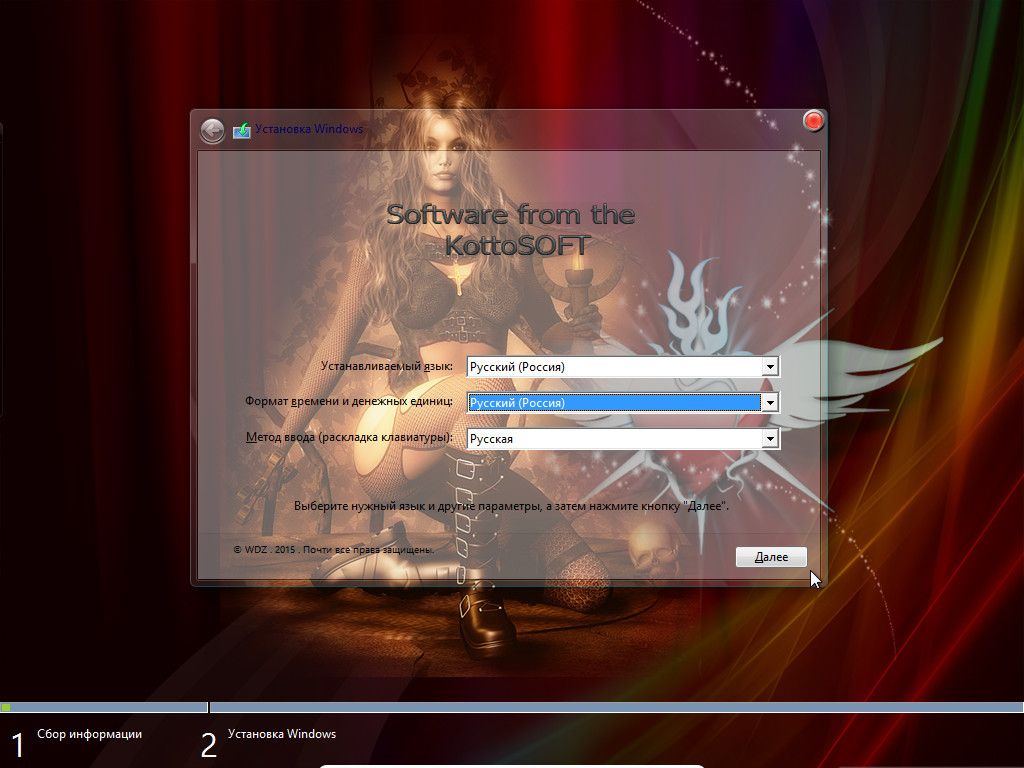Image resolution: width=1024 pixels, height=768 pixels.
Task: Click the 'Установка Windows' title text
Action: [309, 129]
